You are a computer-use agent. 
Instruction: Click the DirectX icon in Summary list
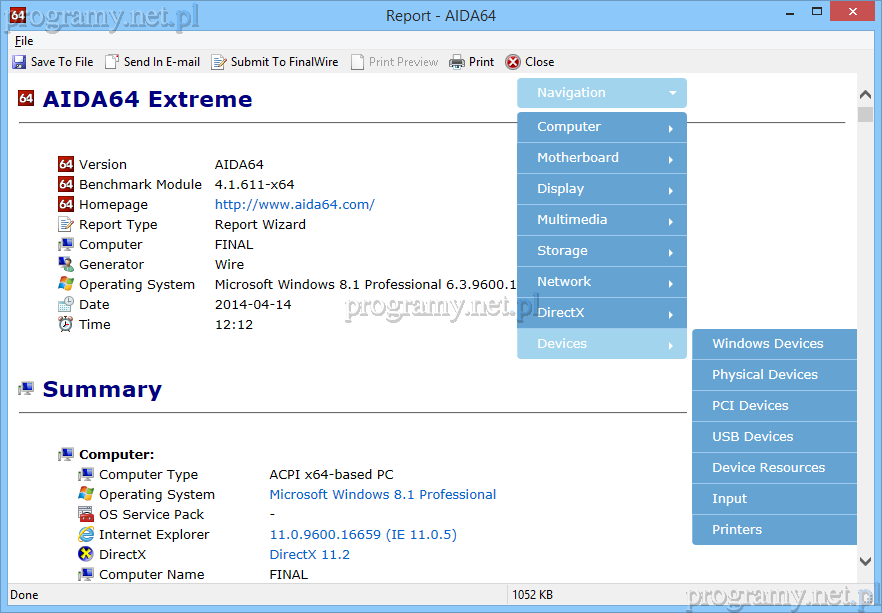click(86, 555)
